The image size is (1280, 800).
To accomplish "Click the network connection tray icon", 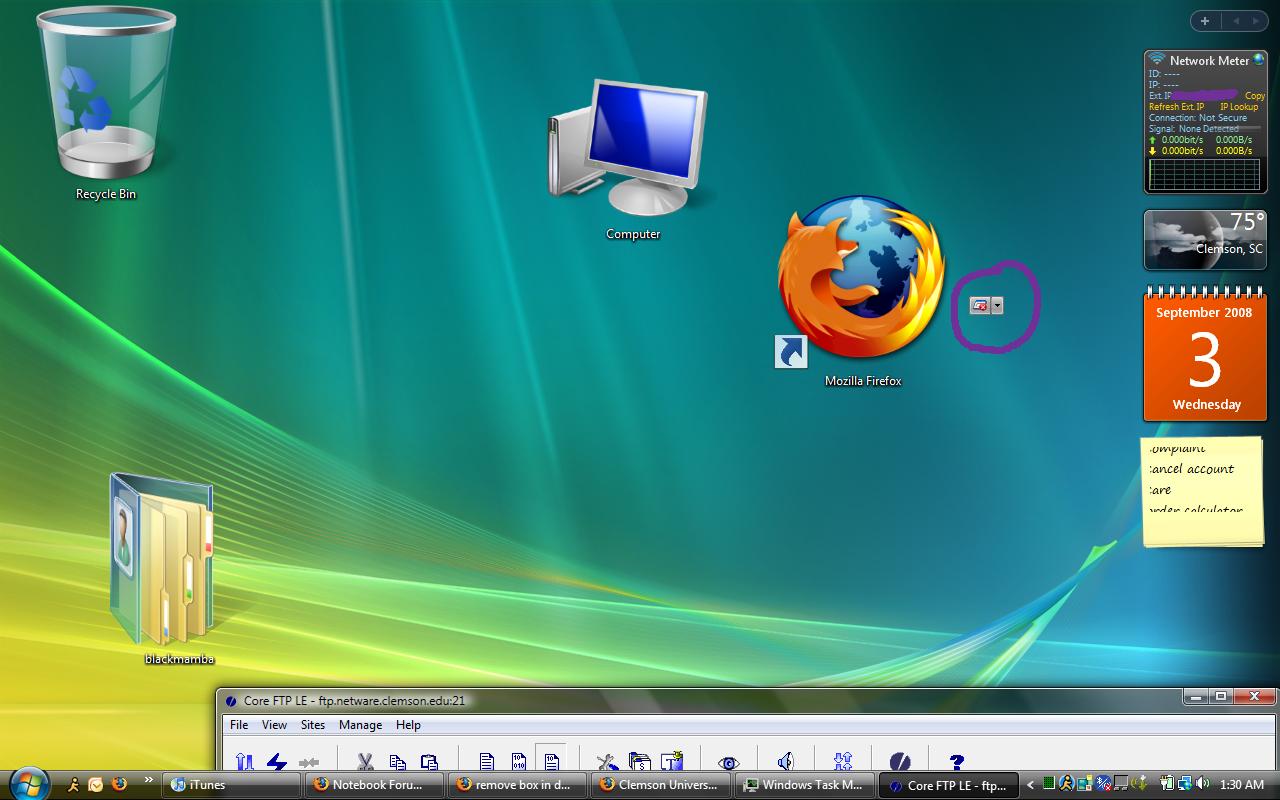I will [1186, 784].
